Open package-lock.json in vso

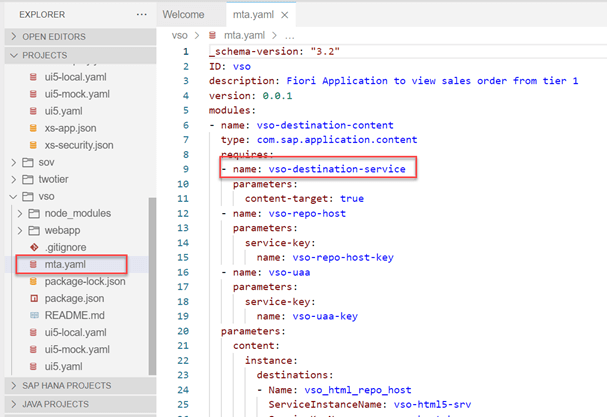(x=85, y=281)
